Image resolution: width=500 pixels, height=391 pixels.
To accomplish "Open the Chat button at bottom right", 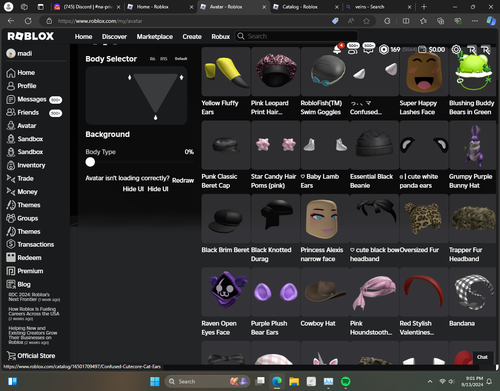I will tap(482, 357).
